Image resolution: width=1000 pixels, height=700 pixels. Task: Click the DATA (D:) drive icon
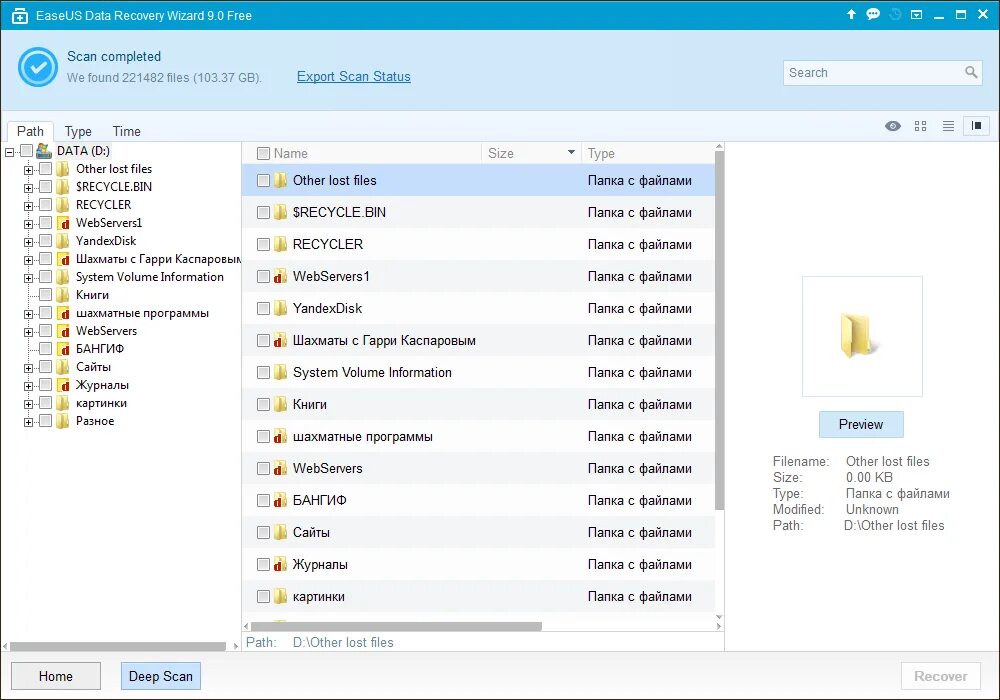click(x=44, y=150)
